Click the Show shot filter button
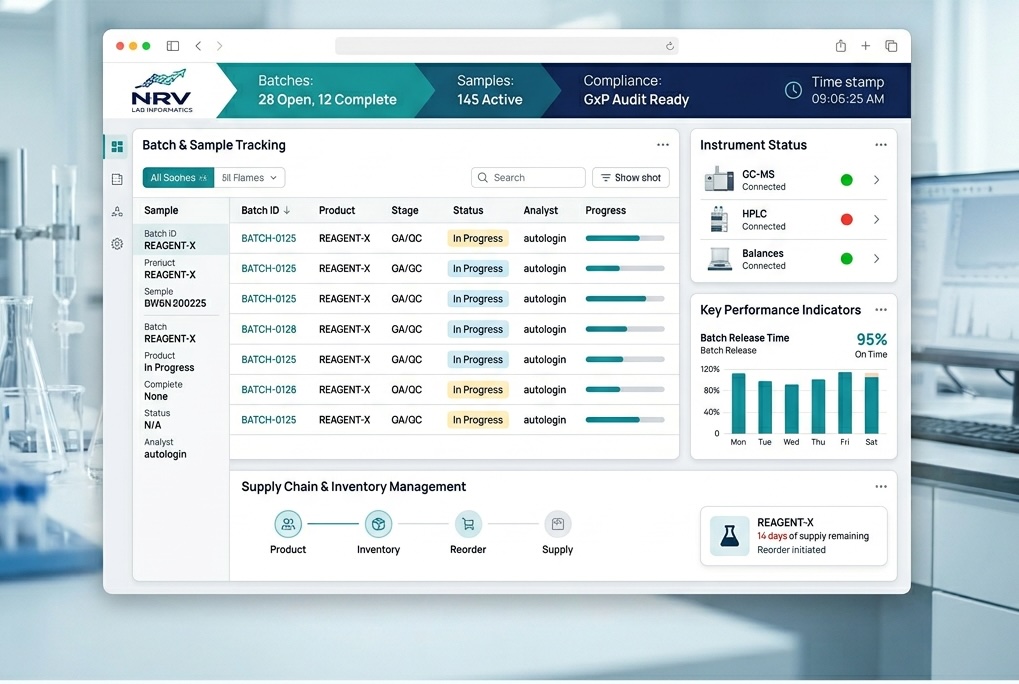 [x=630, y=177]
